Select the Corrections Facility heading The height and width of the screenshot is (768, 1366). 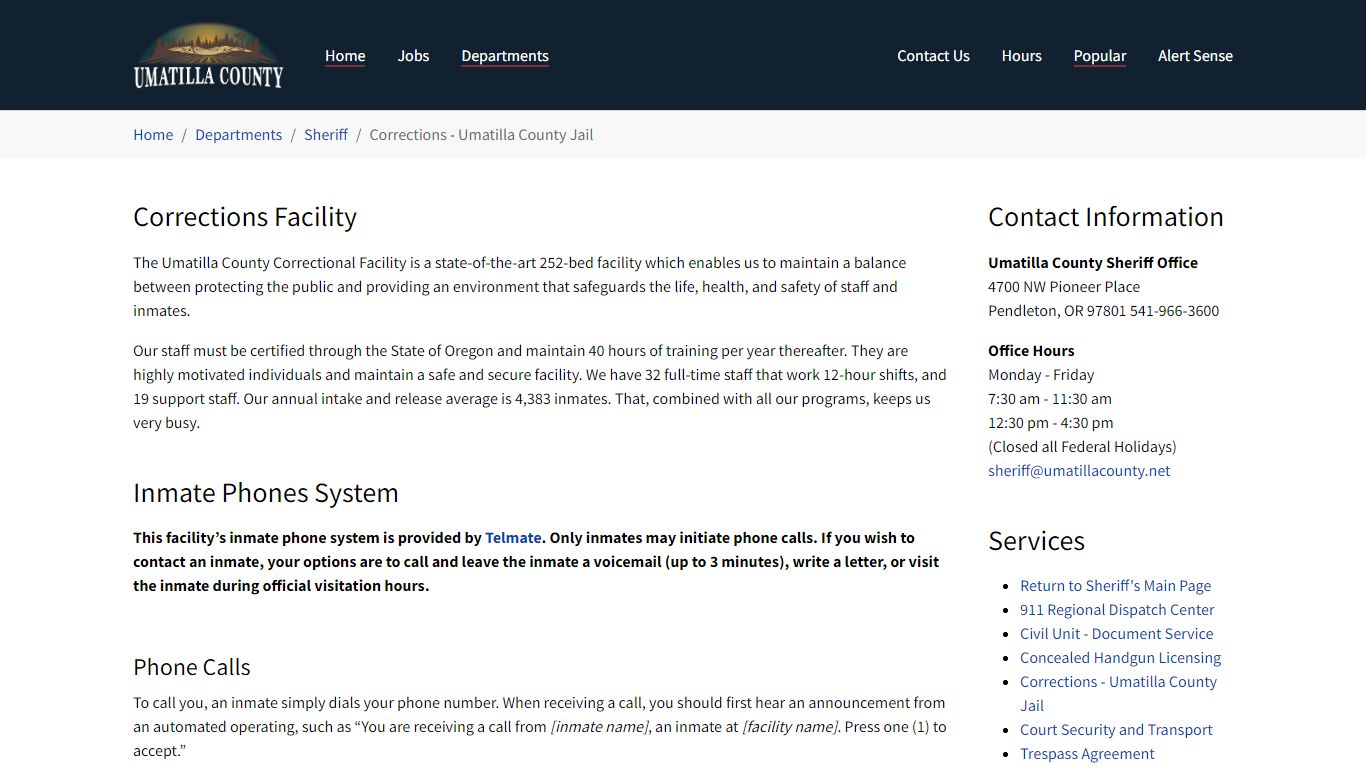(x=245, y=217)
